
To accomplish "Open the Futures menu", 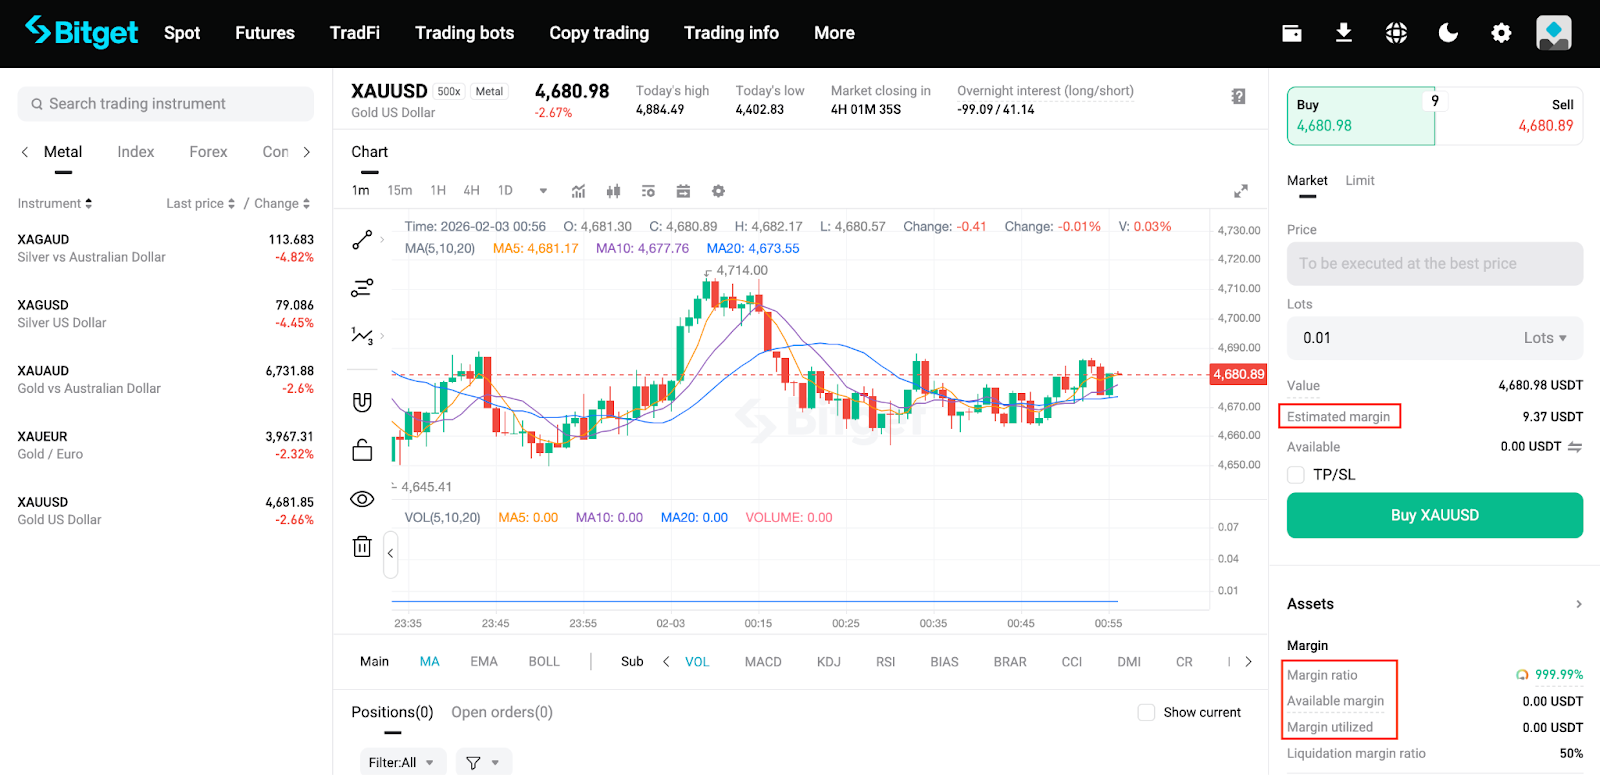I will pos(265,33).
